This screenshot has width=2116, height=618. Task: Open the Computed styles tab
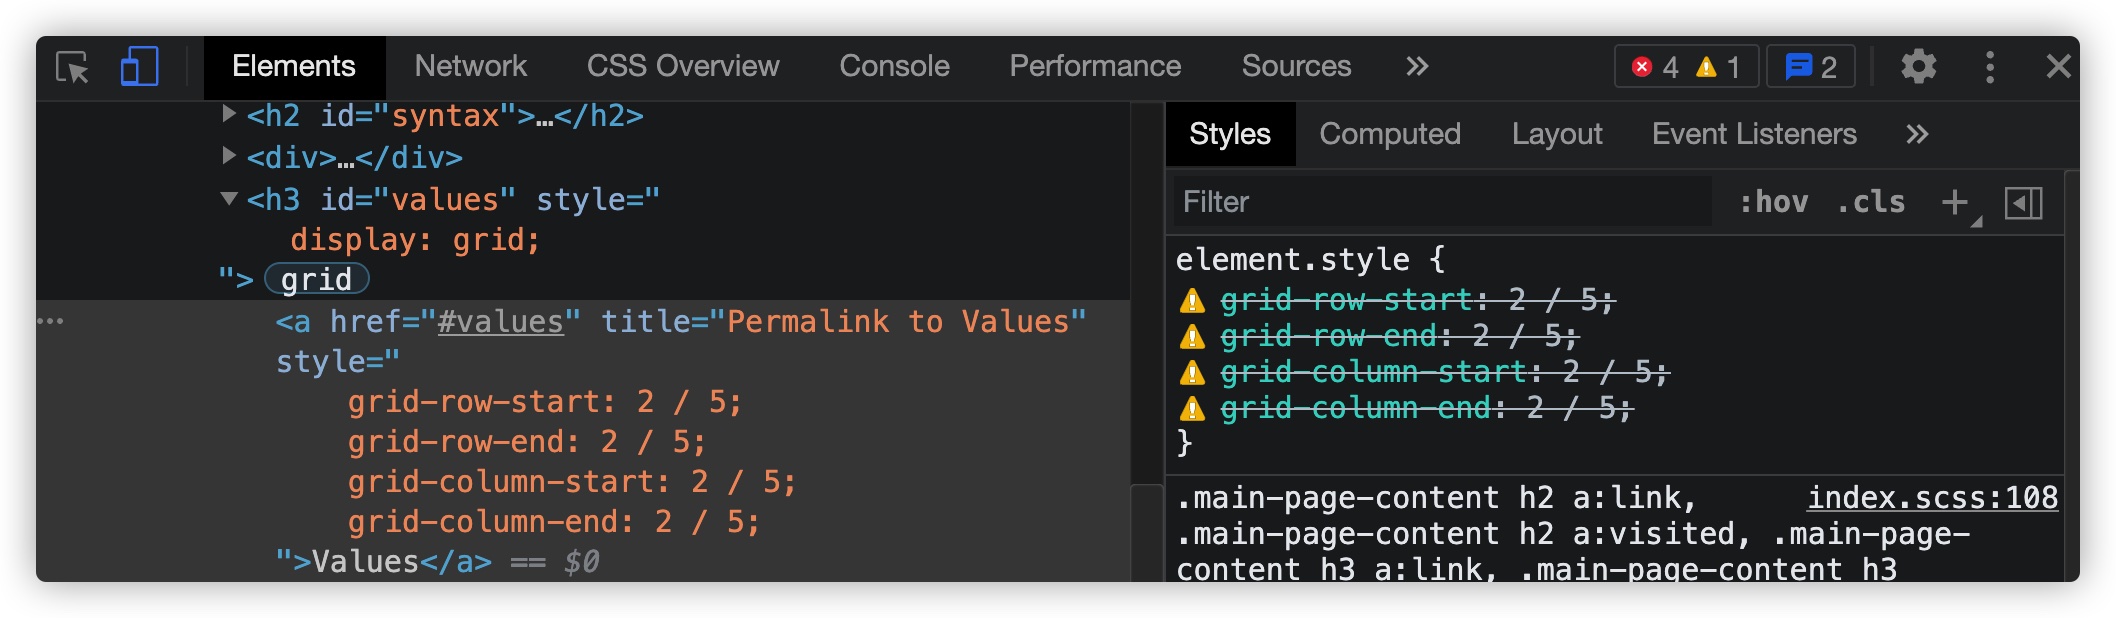1390,134
